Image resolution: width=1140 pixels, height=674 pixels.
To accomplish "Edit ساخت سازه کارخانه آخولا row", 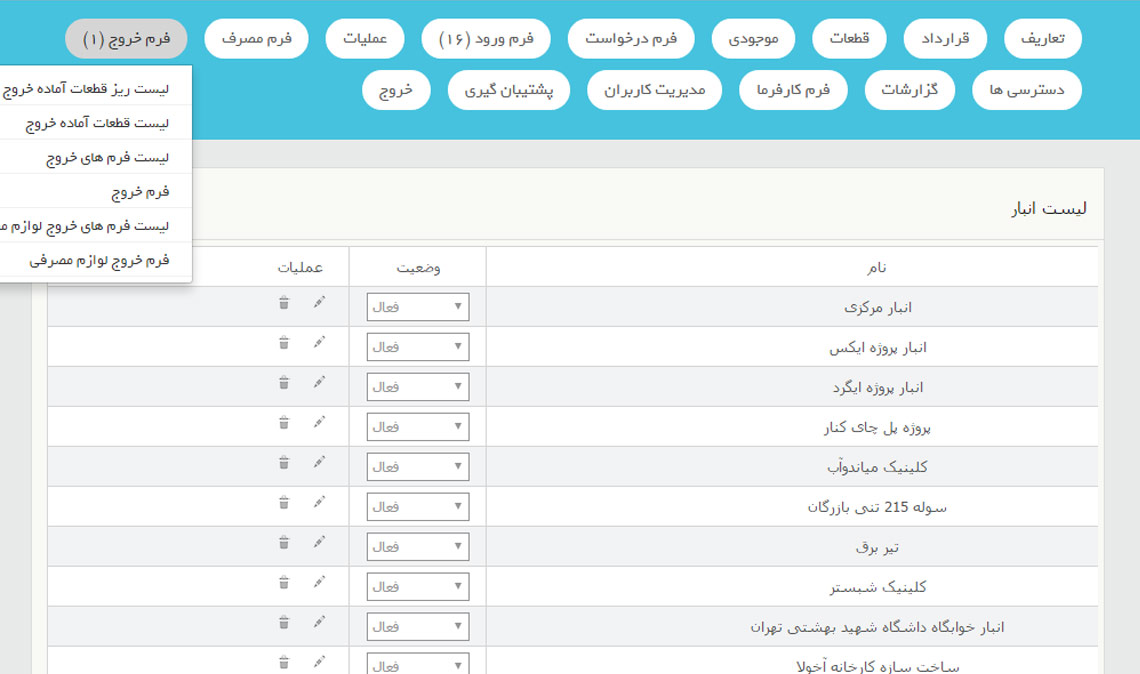I will (x=319, y=662).
